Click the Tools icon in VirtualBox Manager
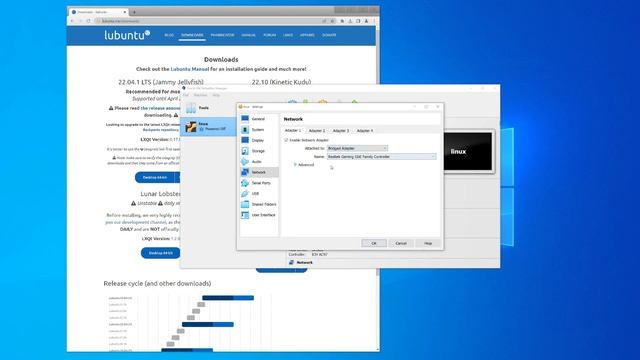The height and width of the screenshot is (360, 640). tap(191, 108)
